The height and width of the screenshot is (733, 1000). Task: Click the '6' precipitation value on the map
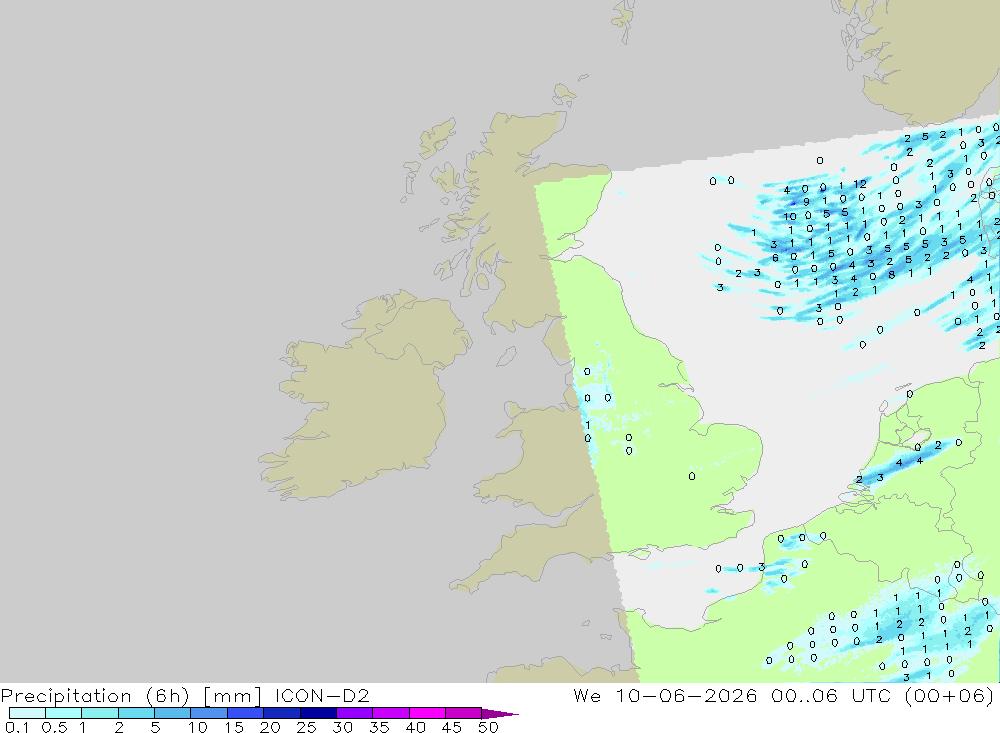coord(776,258)
